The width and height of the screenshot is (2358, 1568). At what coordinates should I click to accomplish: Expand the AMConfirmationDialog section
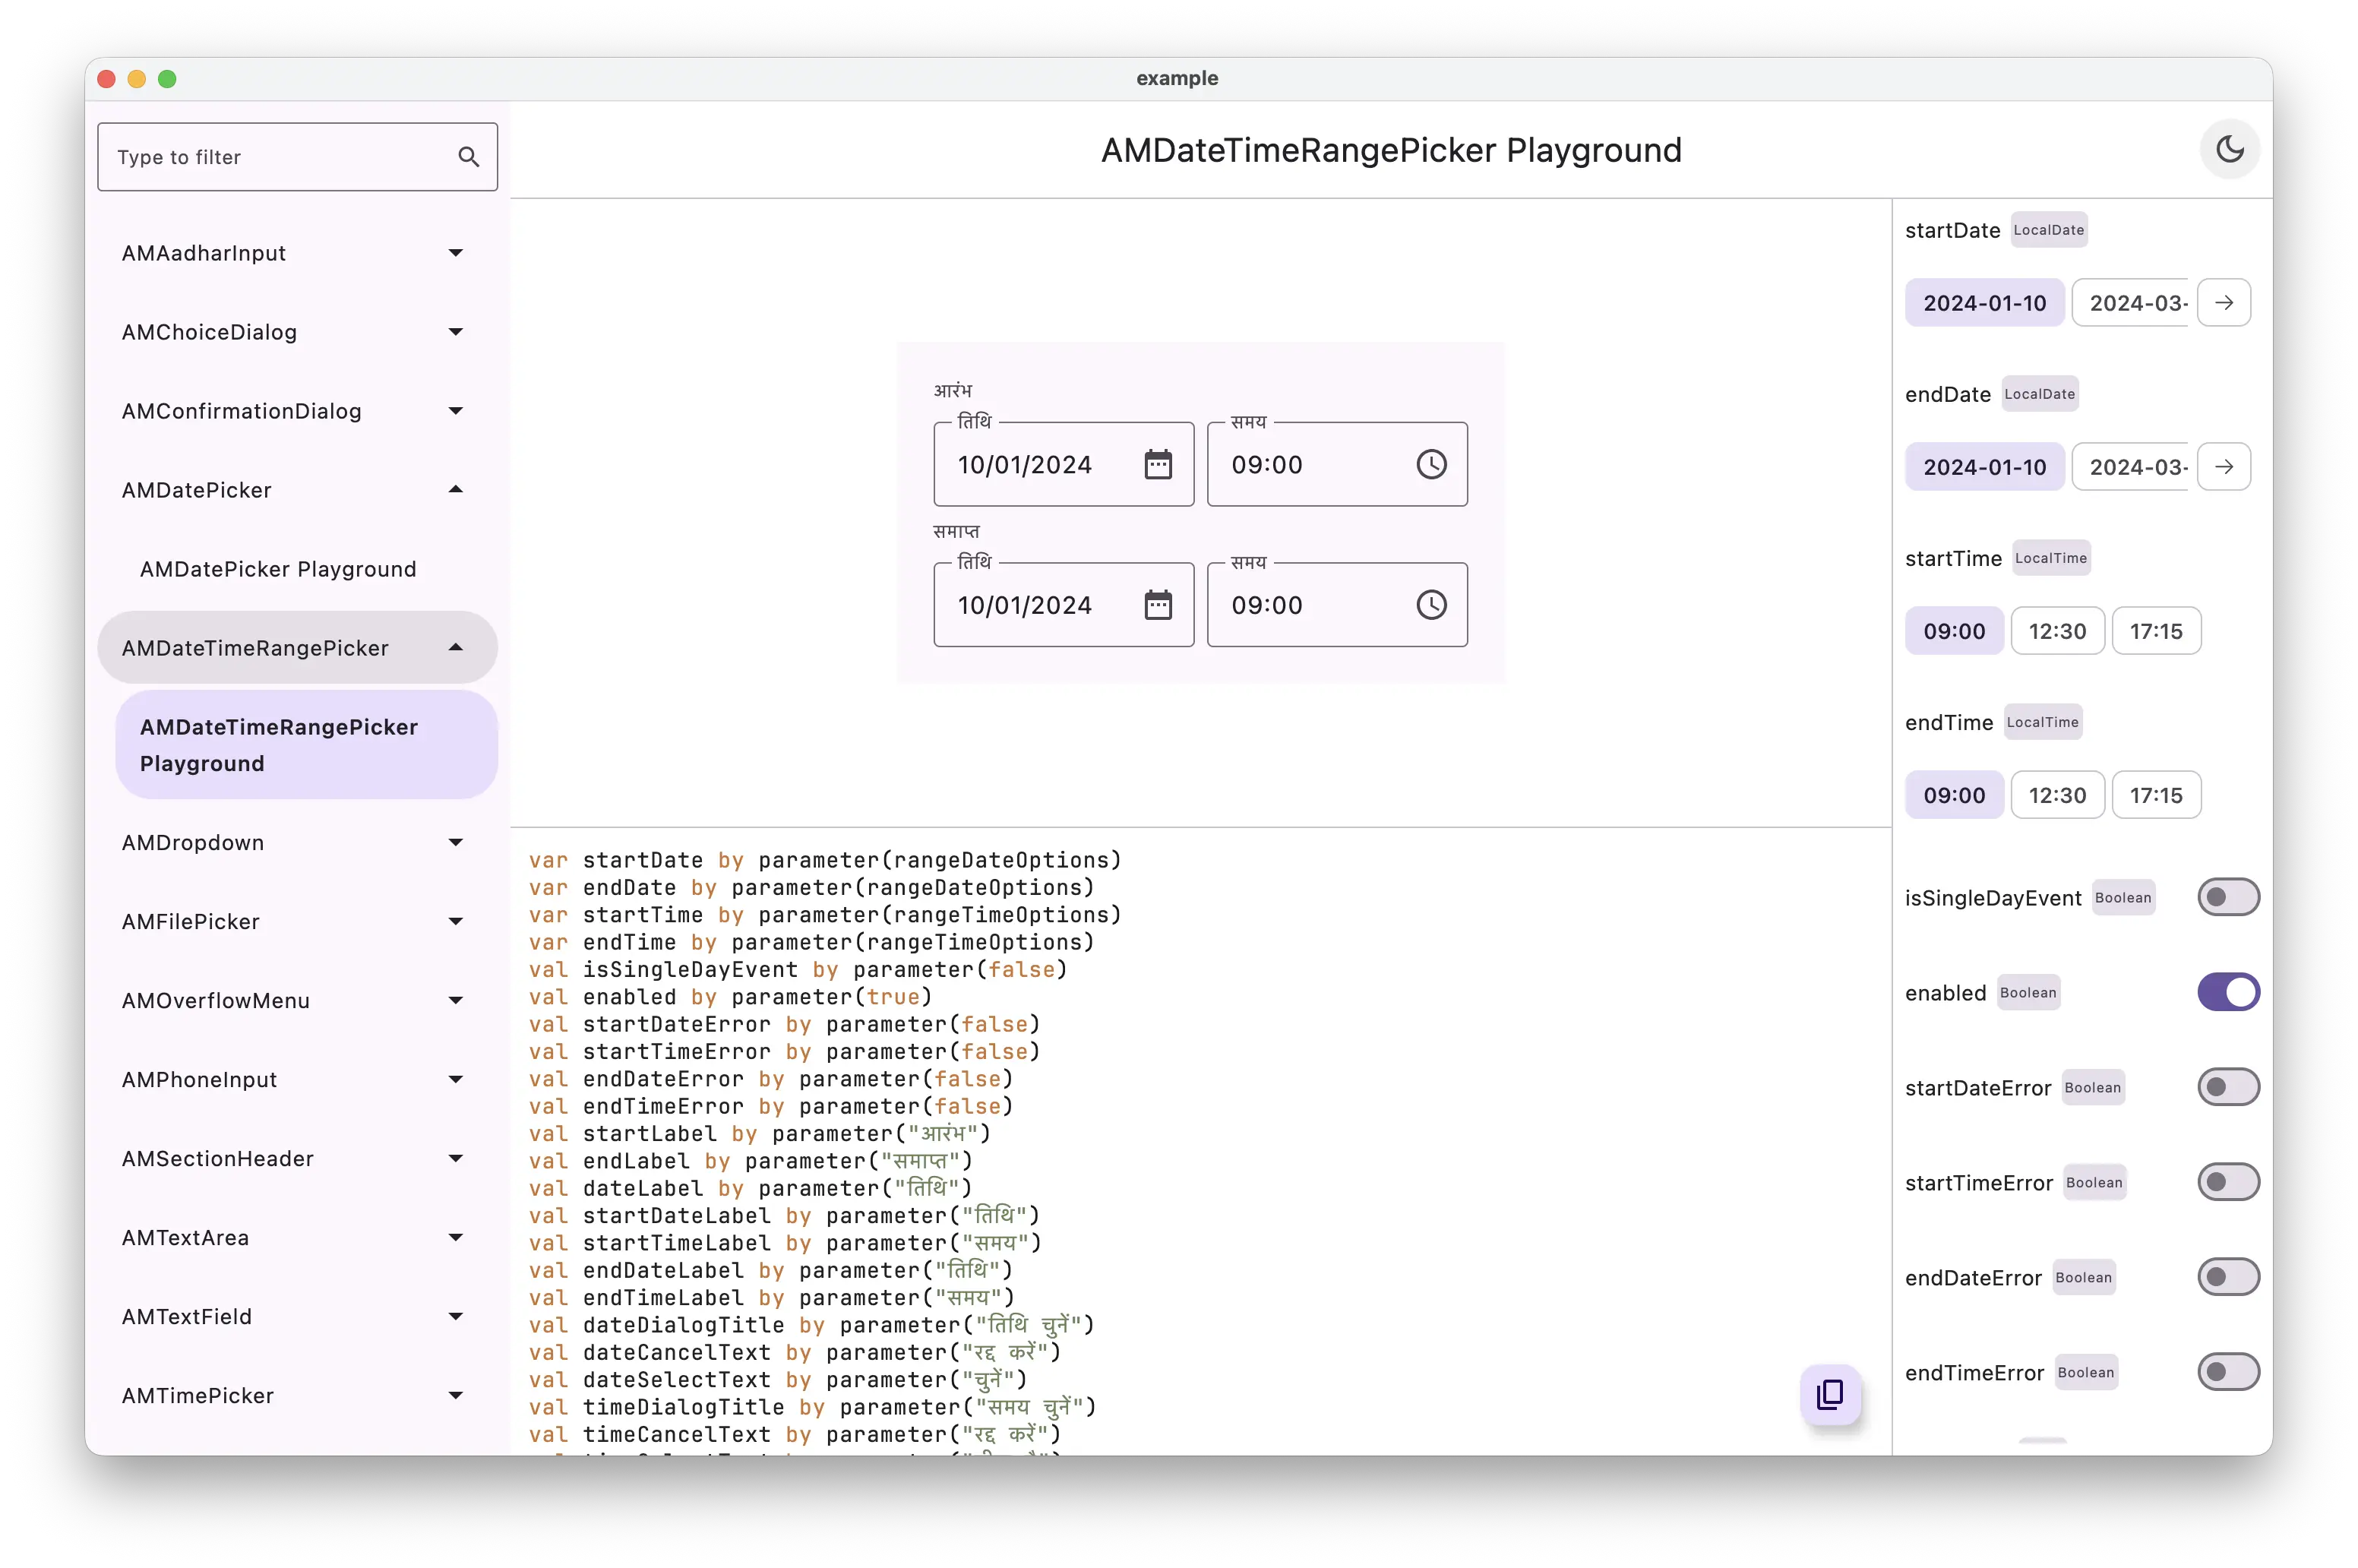[x=297, y=411]
